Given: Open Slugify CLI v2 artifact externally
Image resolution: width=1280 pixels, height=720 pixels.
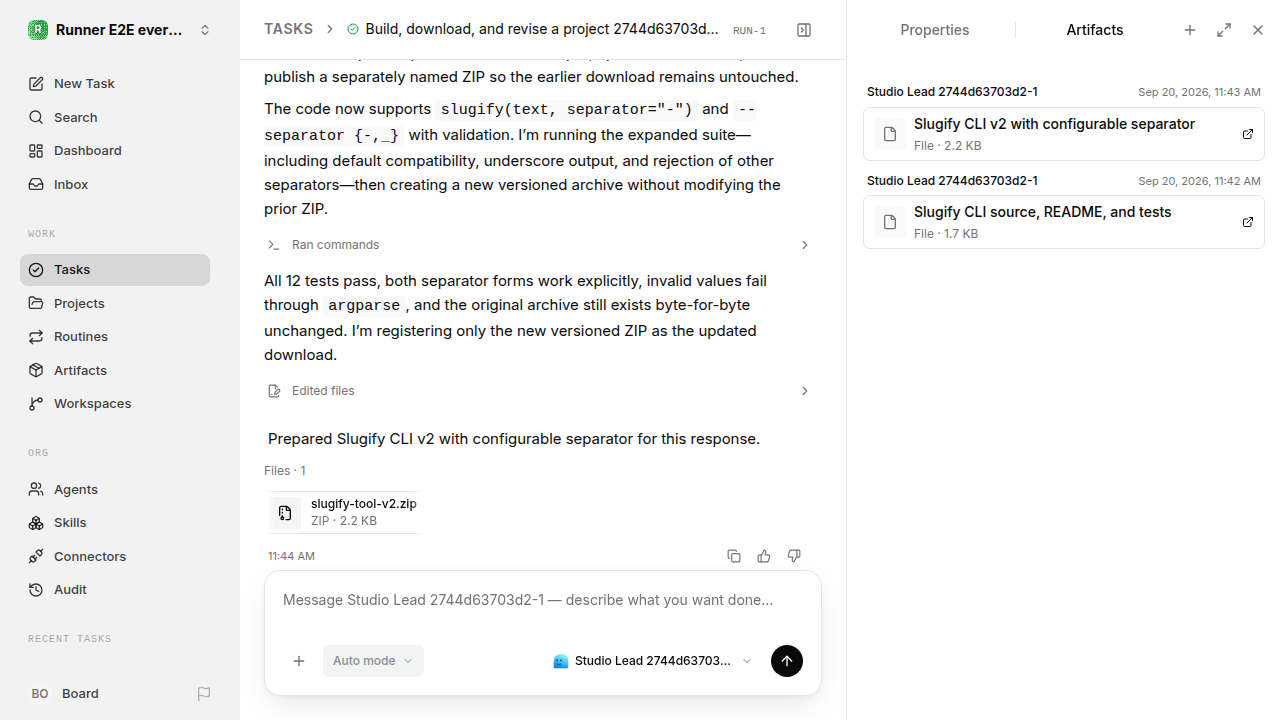Looking at the screenshot, I should point(1248,134).
